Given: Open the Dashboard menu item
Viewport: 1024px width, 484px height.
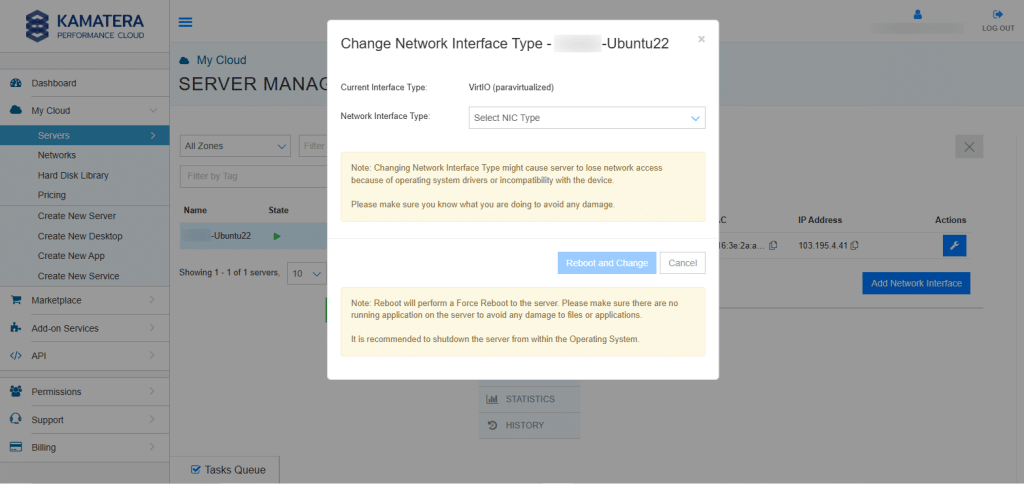Looking at the screenshot, I should [x=53, y=83].
